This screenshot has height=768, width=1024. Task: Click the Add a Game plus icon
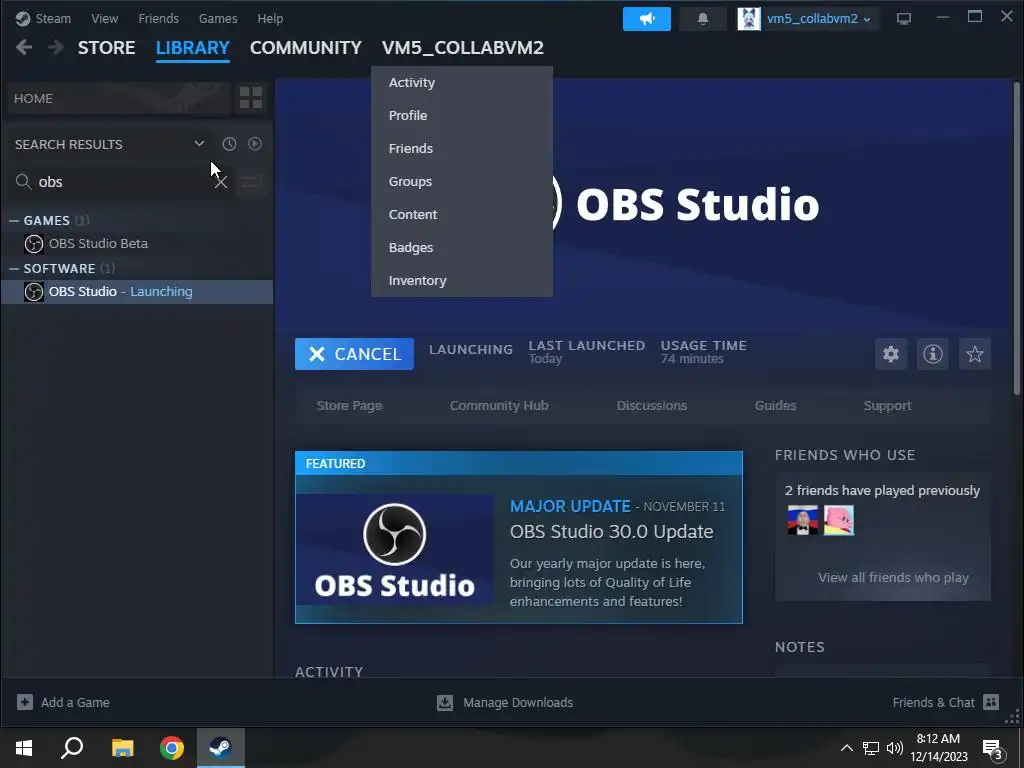pyautogui.click(x=25, y=702)
